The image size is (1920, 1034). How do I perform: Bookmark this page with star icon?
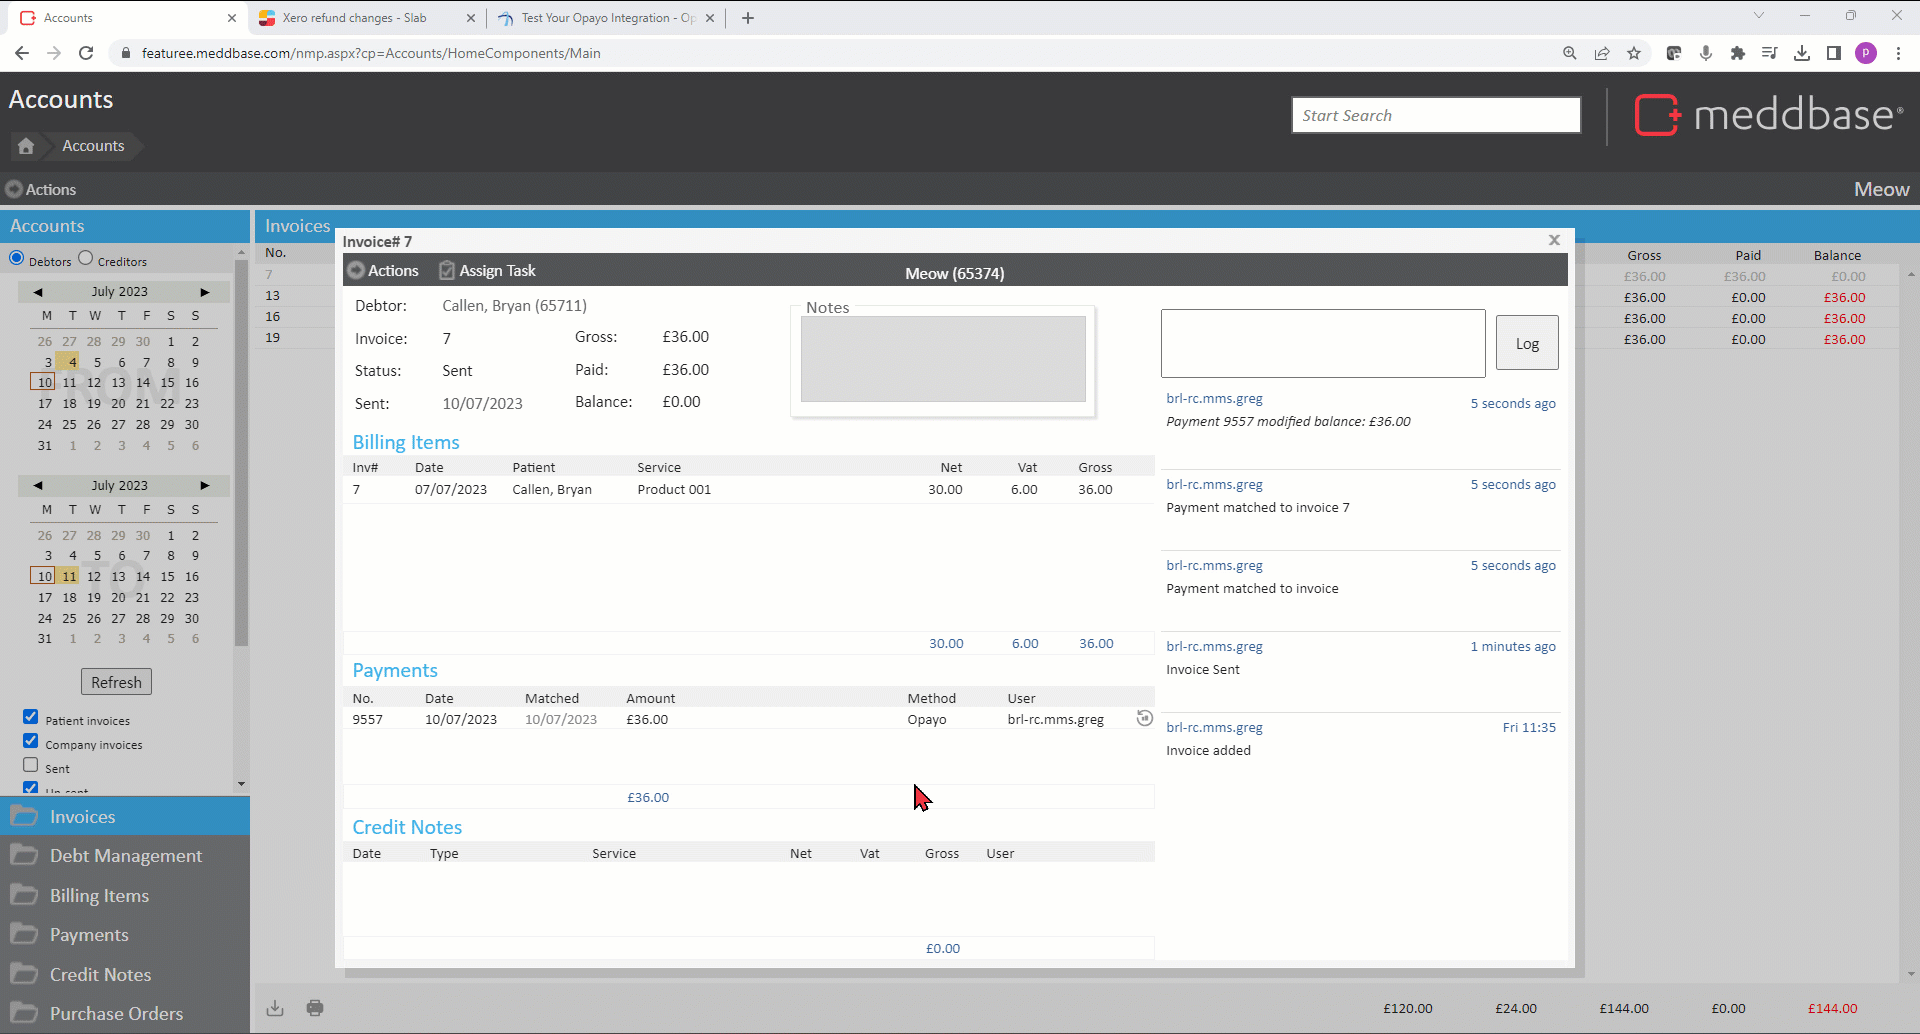coord(1634,53)
